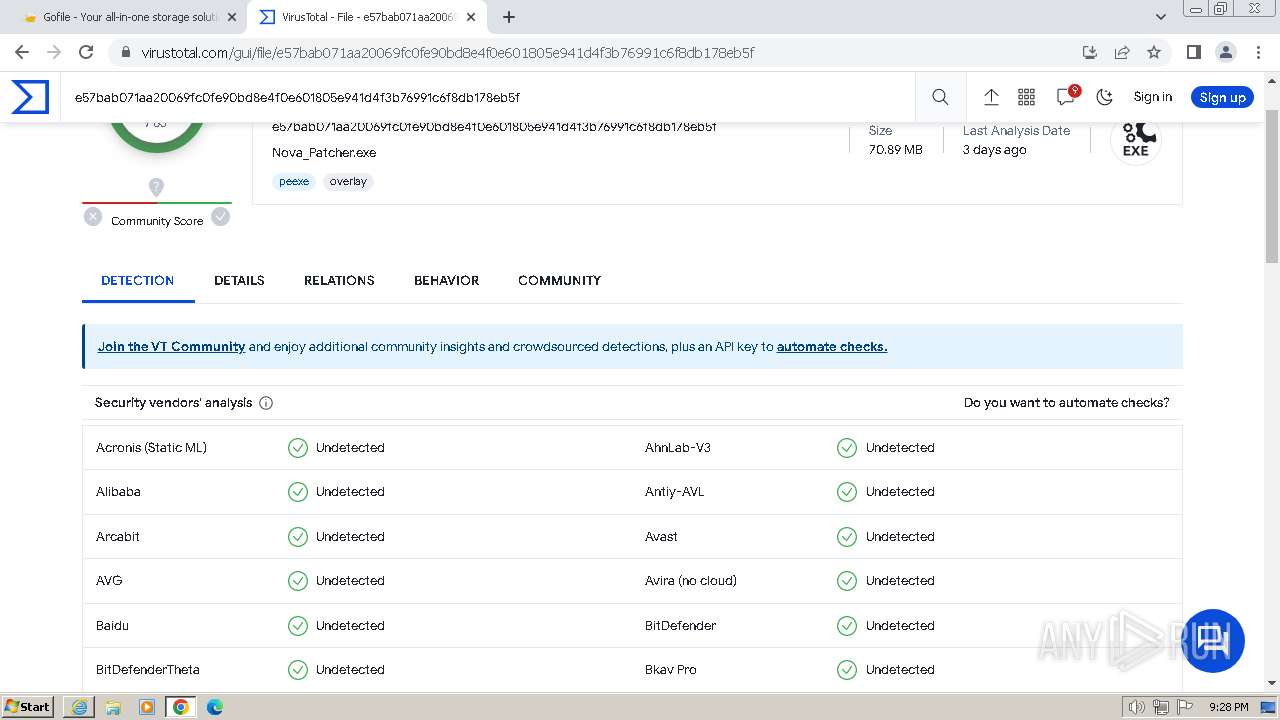This screenshot has height=720, width=1280.
Task: Open the Chrome profile icon
Action: 1225,52
